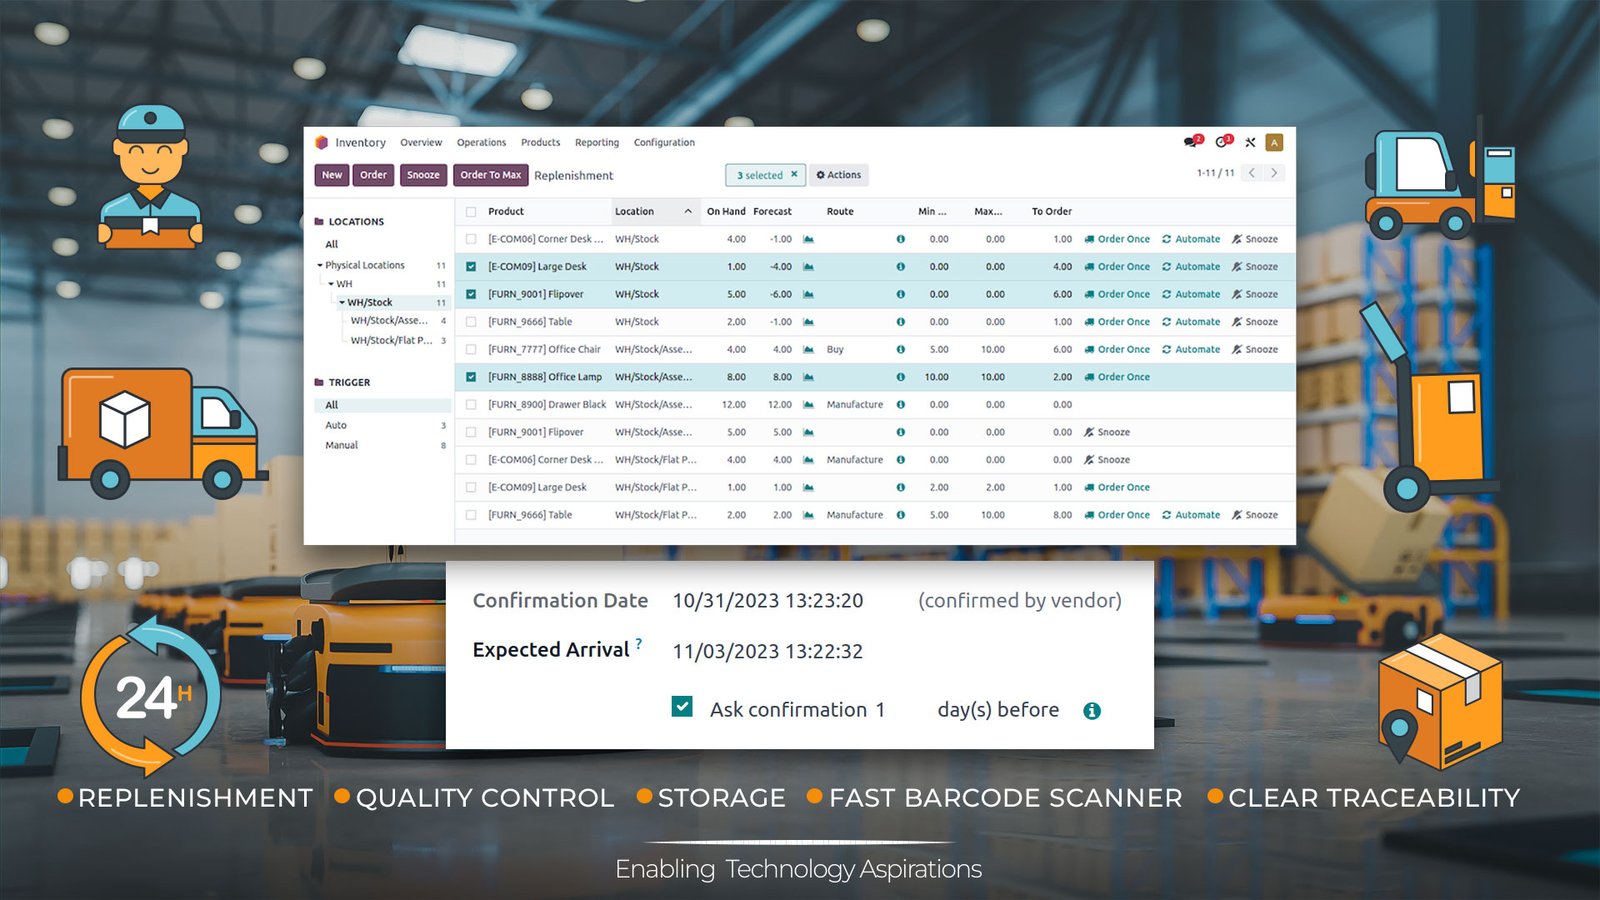This screenshot has height=900, width=1600.
Task: Click the Odoo Inventory app logo
Action: 322,143
